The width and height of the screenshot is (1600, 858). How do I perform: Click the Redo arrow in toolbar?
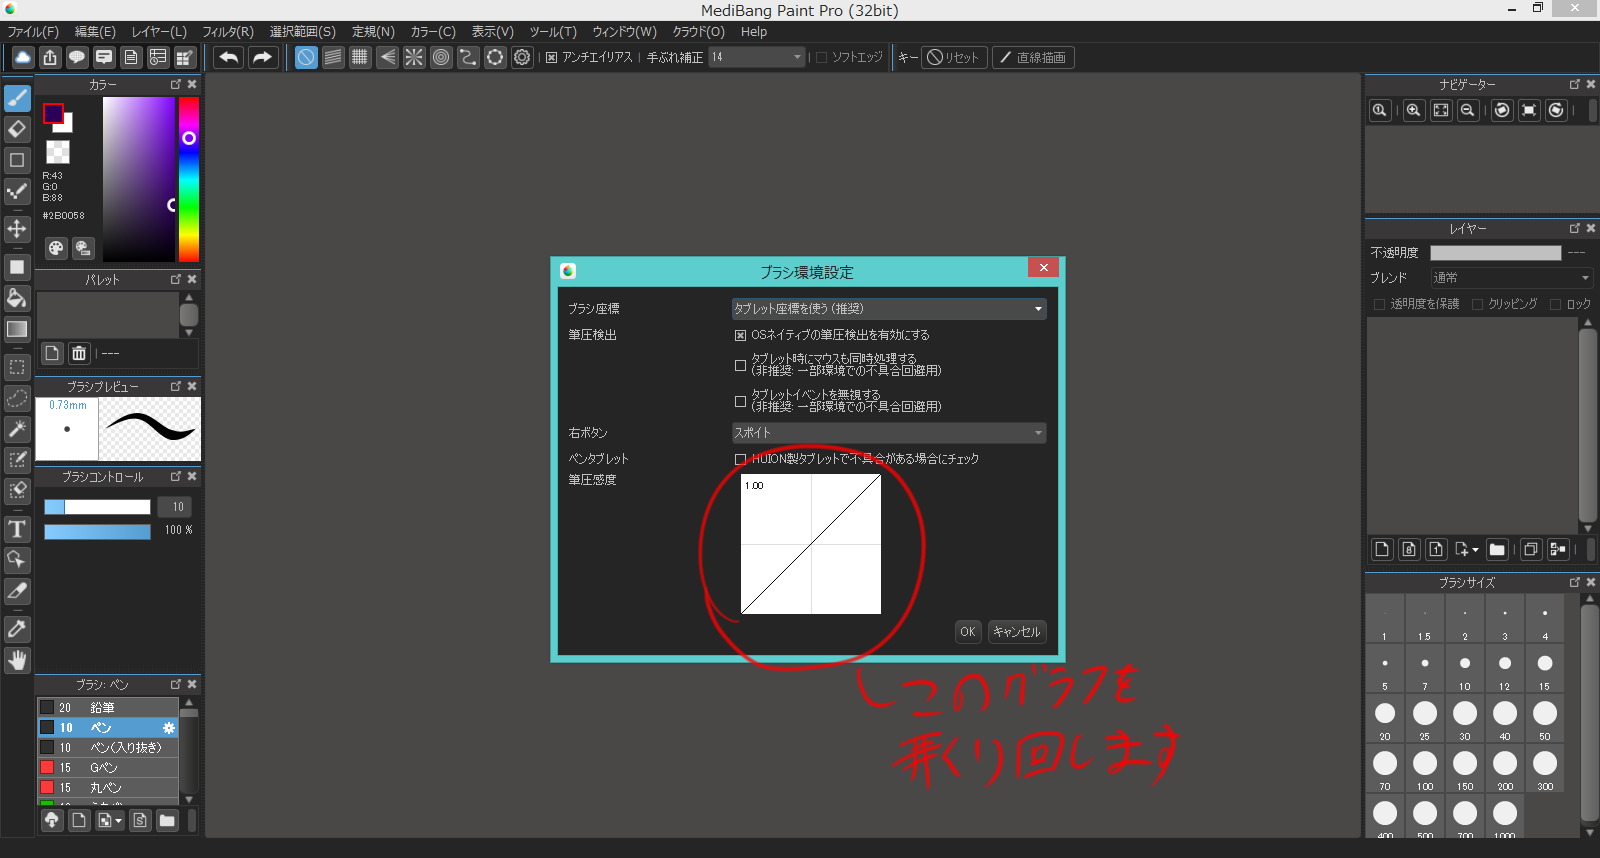pos(262,57)
